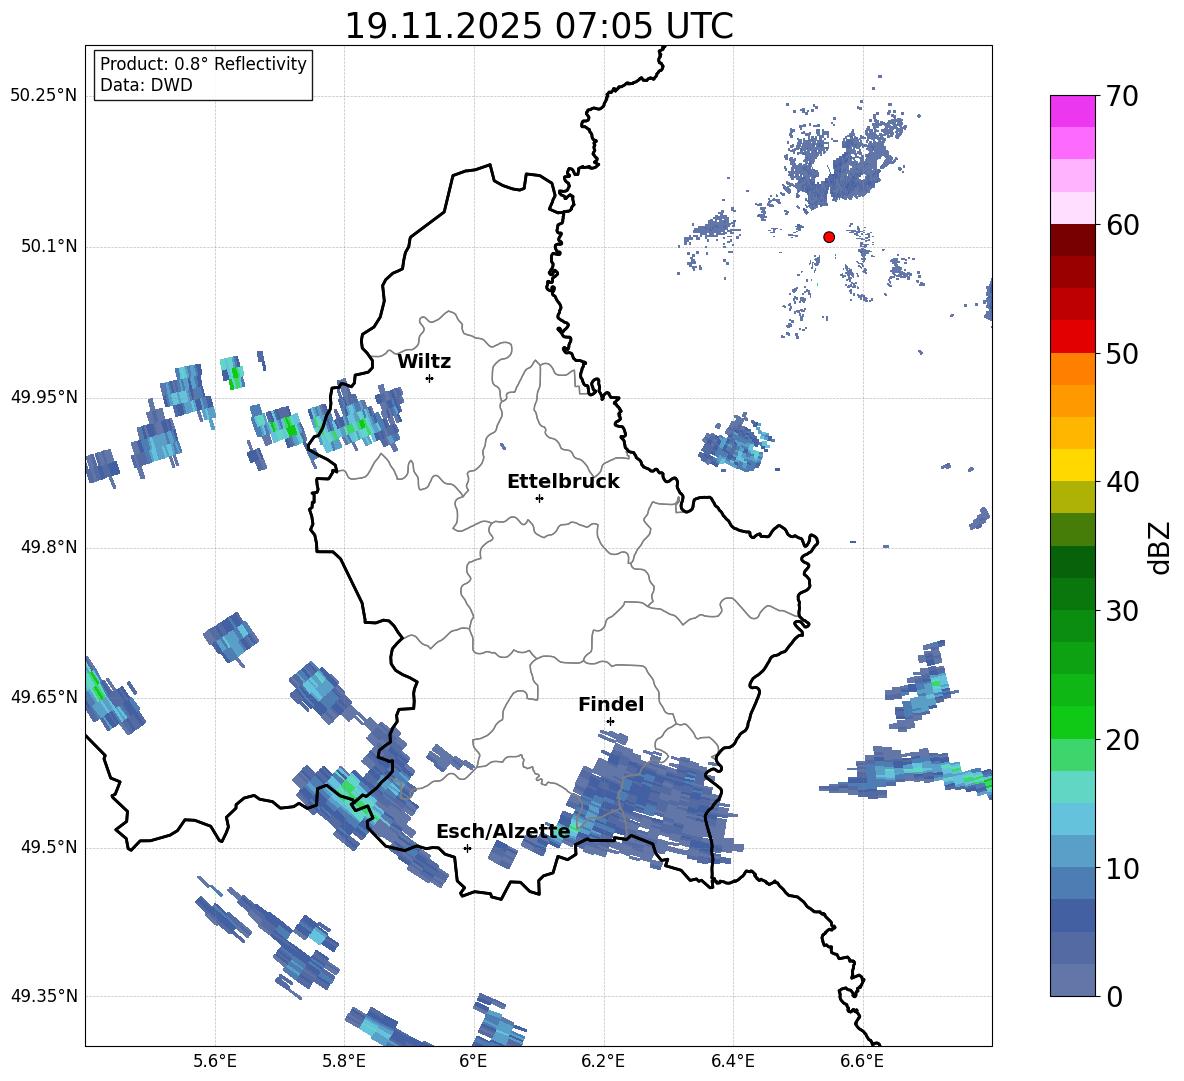
Task: Click the Wiltz station cross marker
Action: pos(429,378)
